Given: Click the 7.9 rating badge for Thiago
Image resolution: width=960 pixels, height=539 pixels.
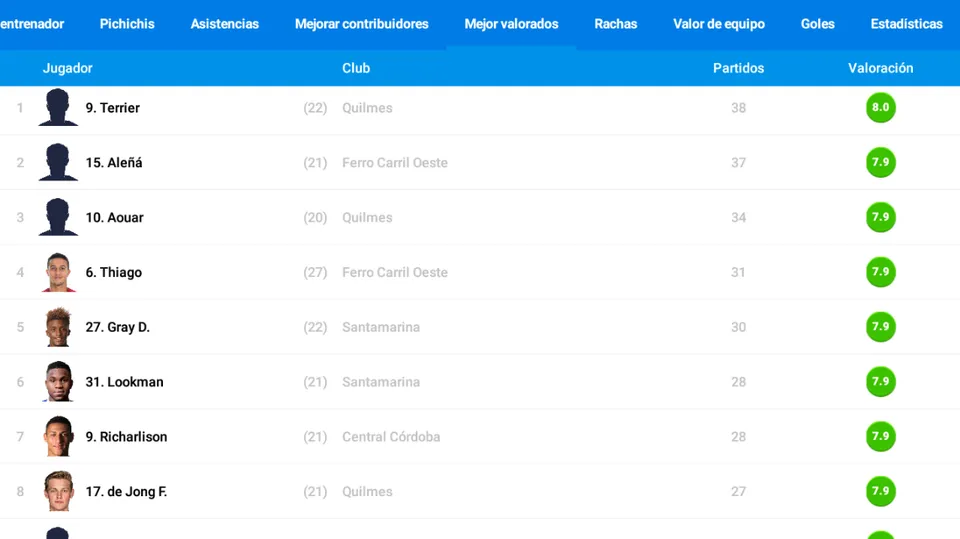Looking at the screenshot, I should click(x=880, y=272).
